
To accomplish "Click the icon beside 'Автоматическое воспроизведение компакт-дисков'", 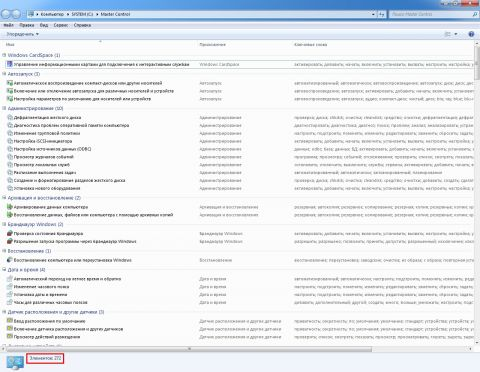I will 10,83.
